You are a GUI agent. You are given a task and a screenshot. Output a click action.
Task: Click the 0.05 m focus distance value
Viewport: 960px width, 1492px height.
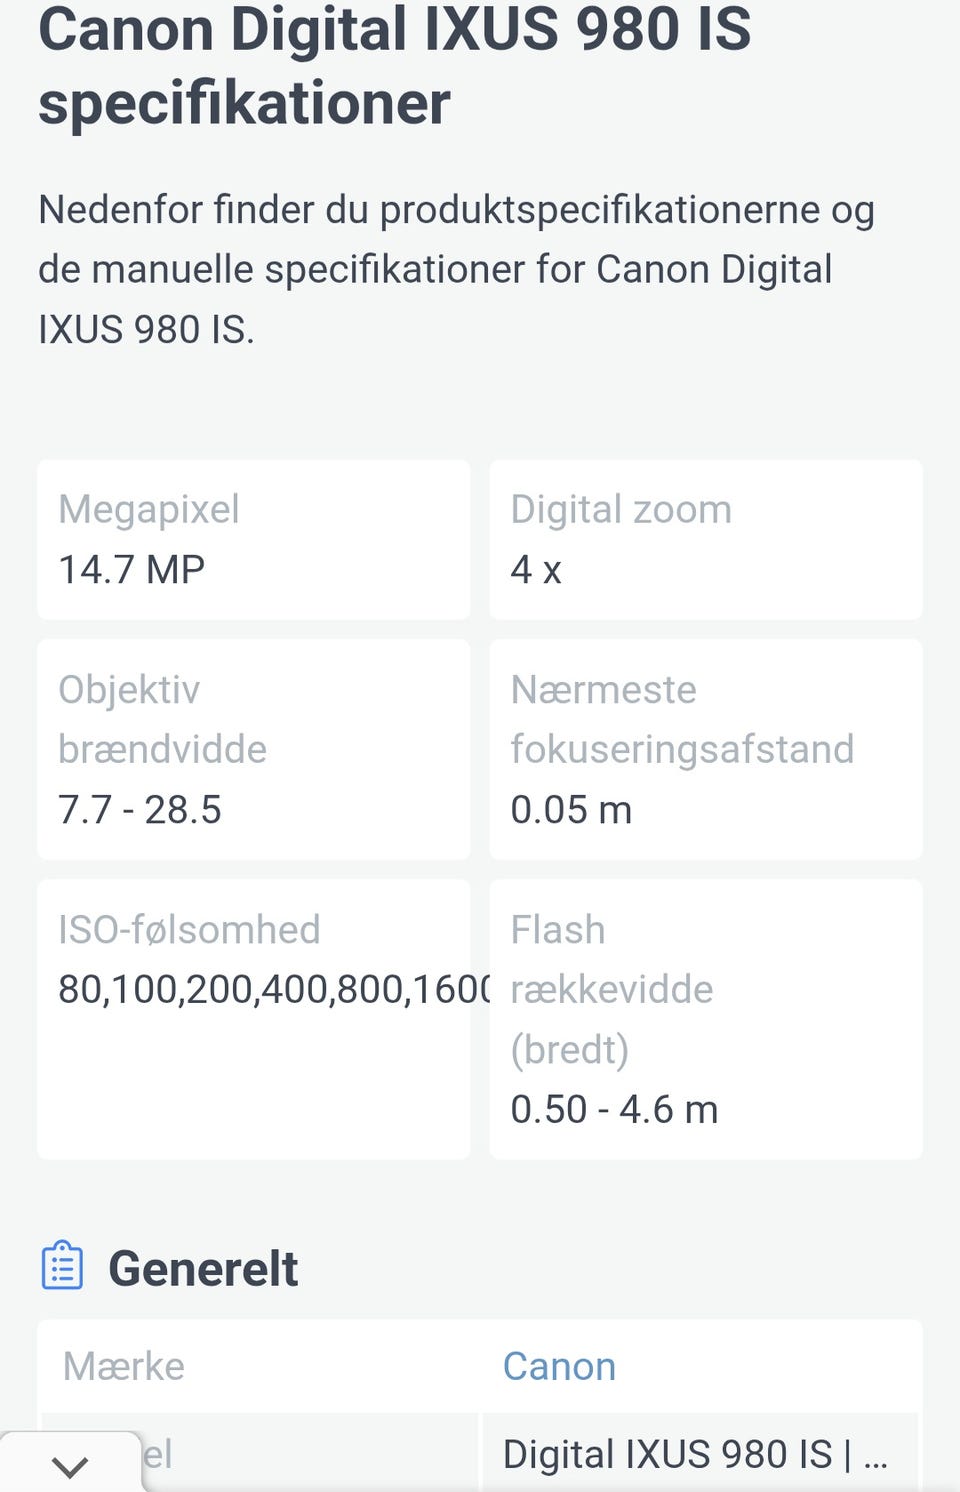tap(571, 809)
